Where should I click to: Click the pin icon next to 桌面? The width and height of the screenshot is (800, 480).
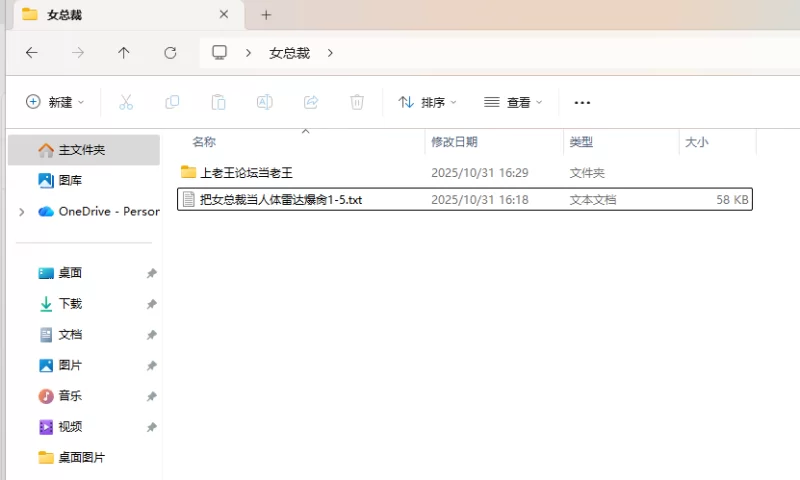(x=152, y=273)
